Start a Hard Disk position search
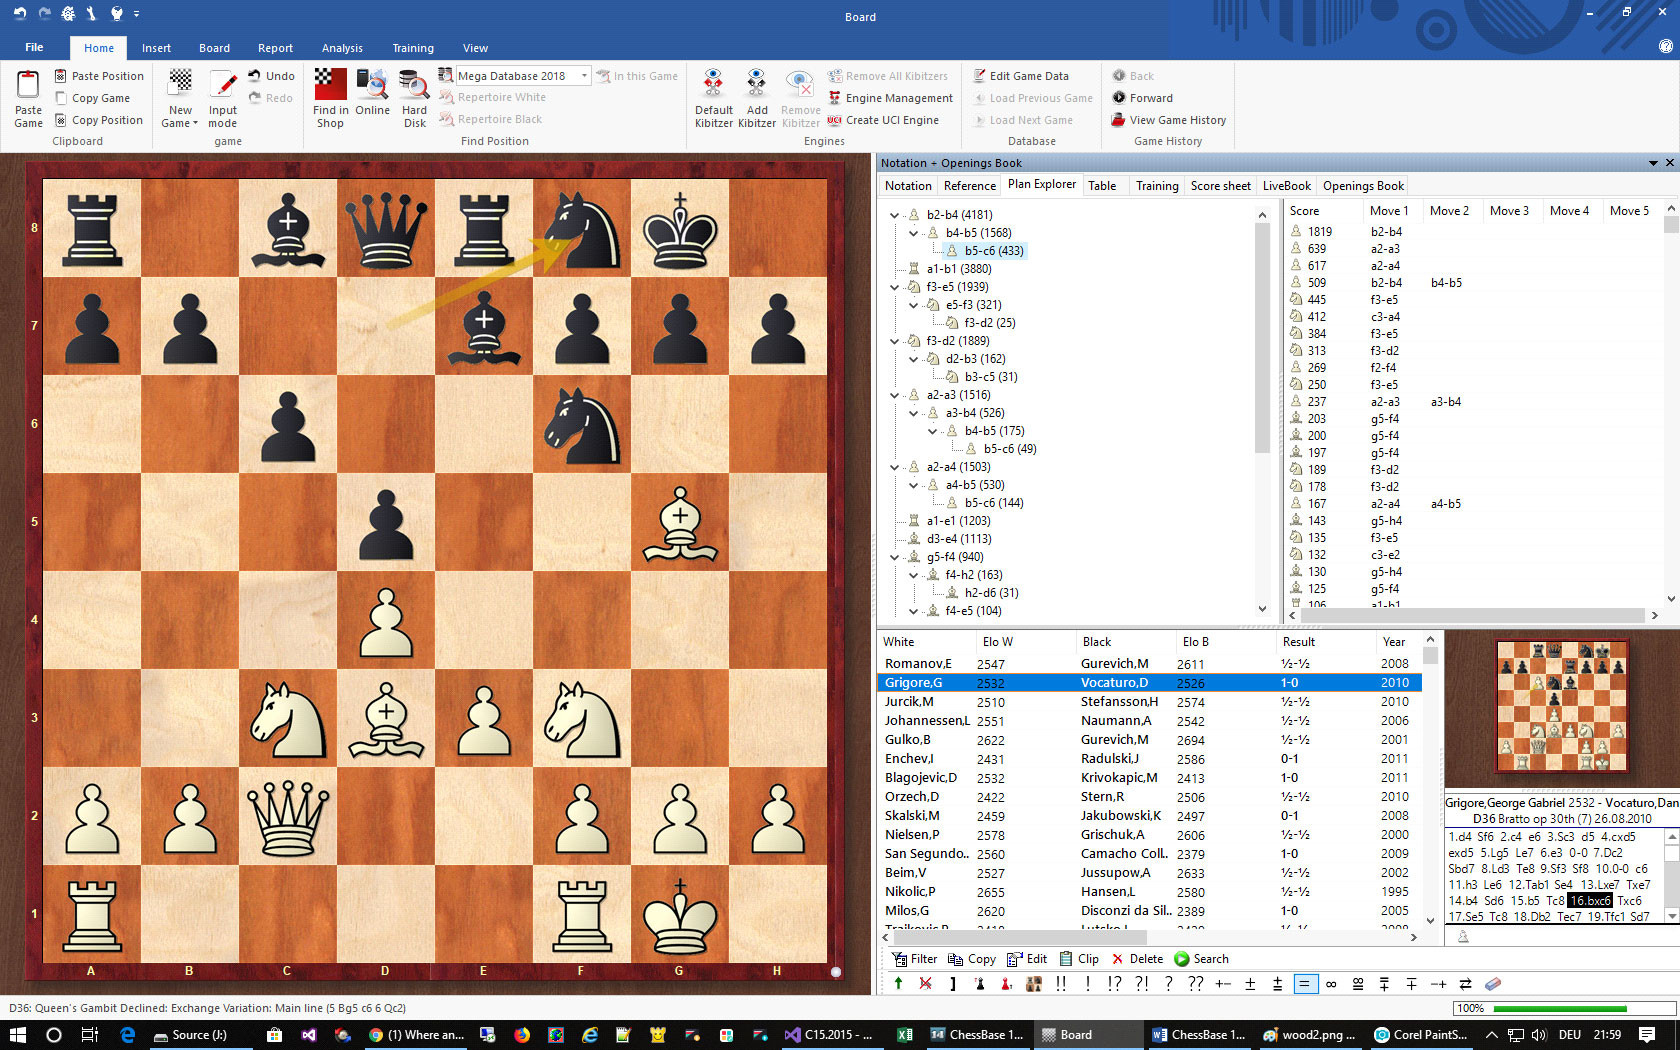1680x1050 pixels. tap(413, 95)
